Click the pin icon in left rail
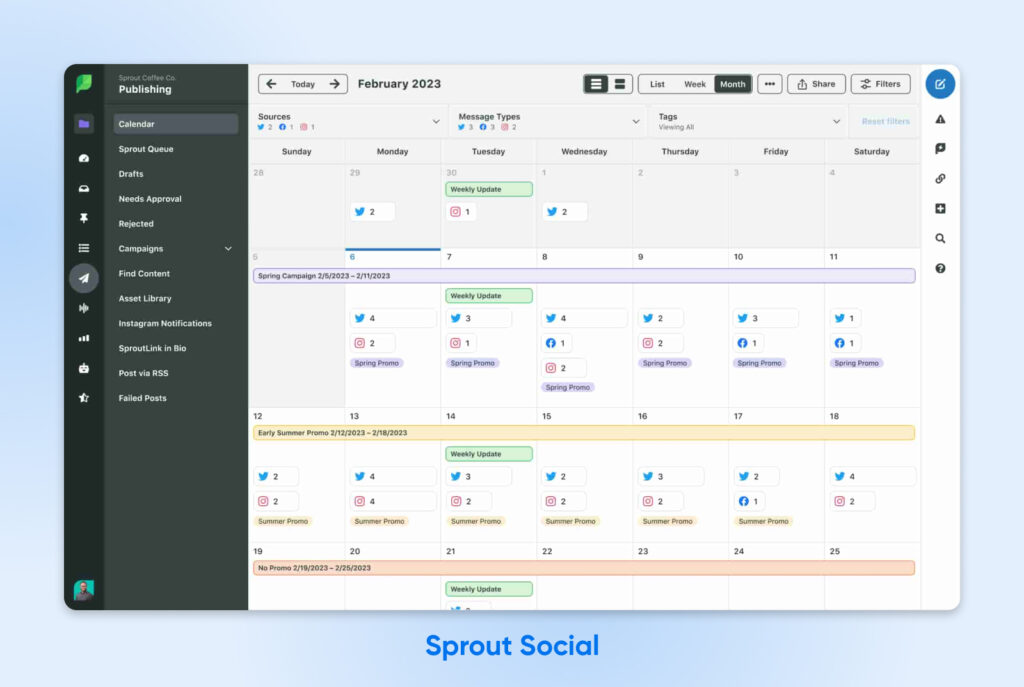Screen dimensions: 1024x687 [x=84, y=218]
